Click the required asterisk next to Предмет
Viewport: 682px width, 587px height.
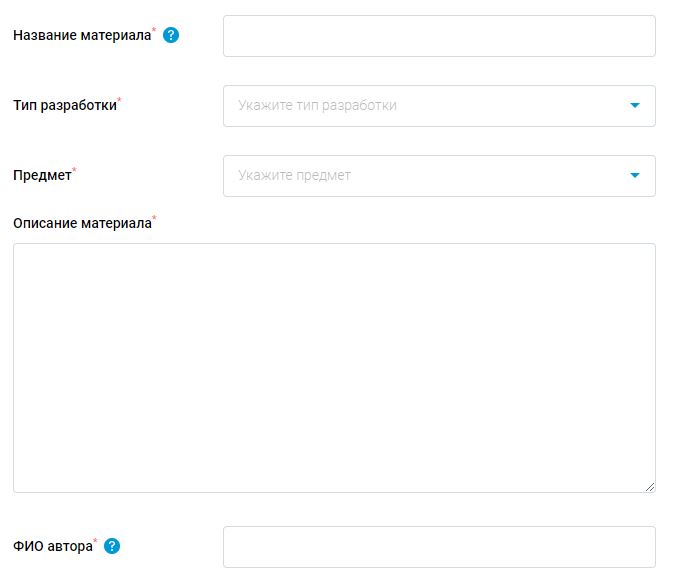tap(74, 170)
